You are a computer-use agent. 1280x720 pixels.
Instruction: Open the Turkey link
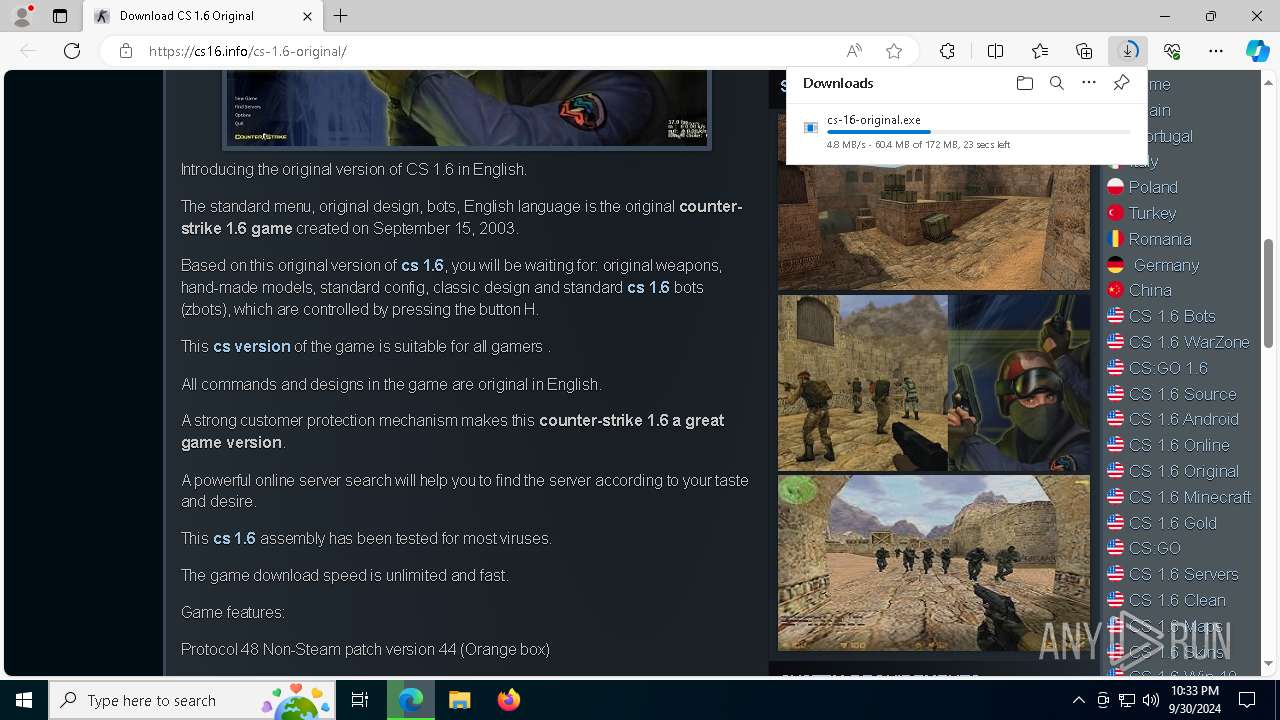tap(1152, 213)
